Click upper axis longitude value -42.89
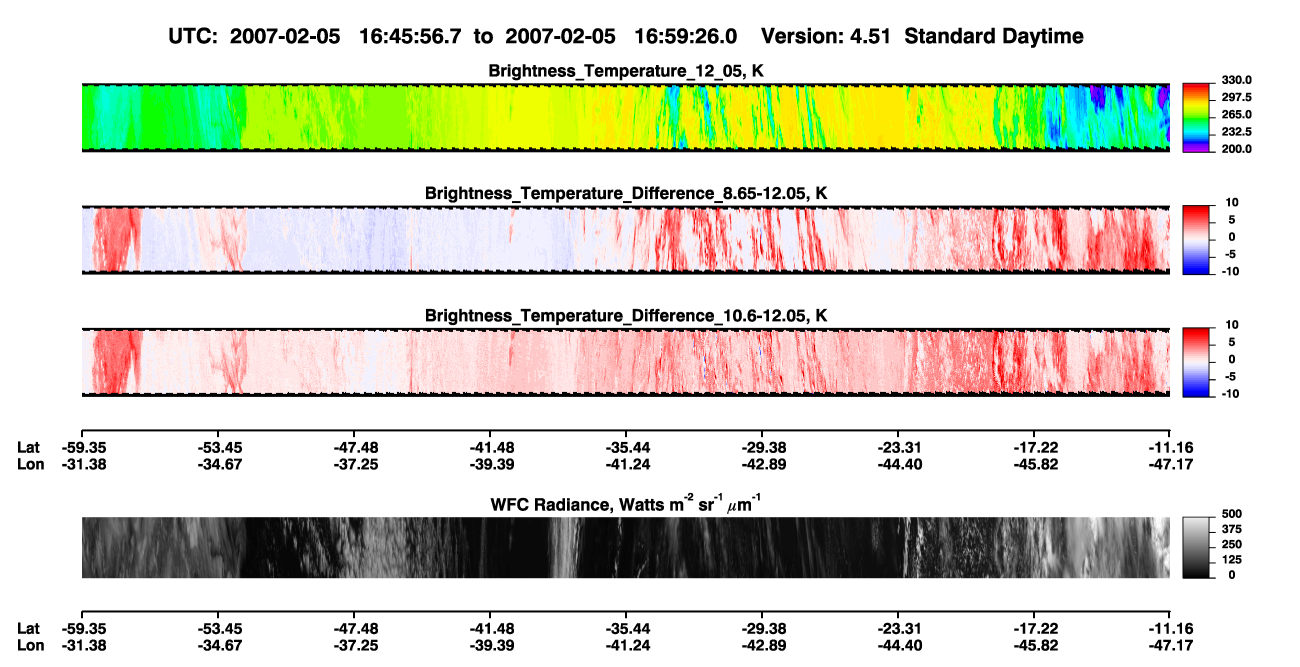Screen dimensions: 1300x667 click(x=762, y=465)
